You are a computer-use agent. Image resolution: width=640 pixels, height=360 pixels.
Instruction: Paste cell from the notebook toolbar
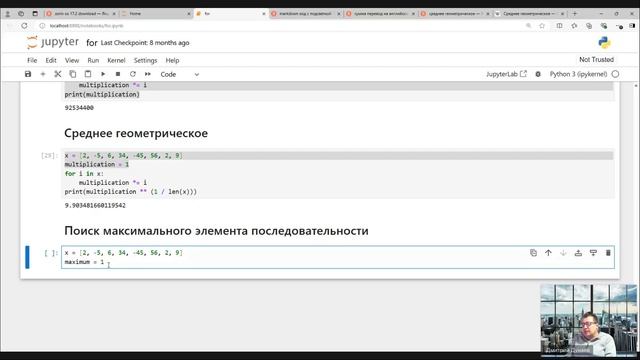tap(88, 74)
